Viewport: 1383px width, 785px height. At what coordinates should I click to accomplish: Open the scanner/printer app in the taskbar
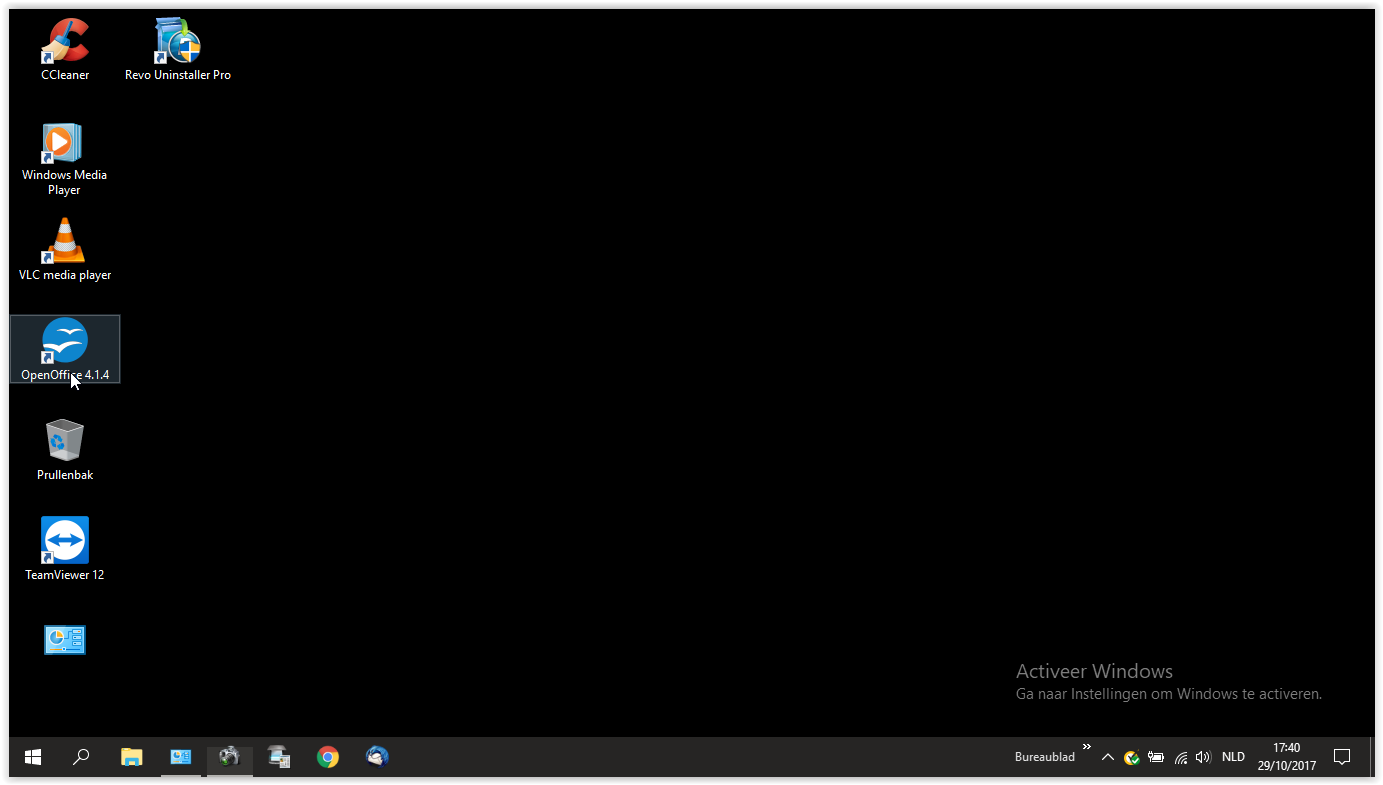(278, 757)
